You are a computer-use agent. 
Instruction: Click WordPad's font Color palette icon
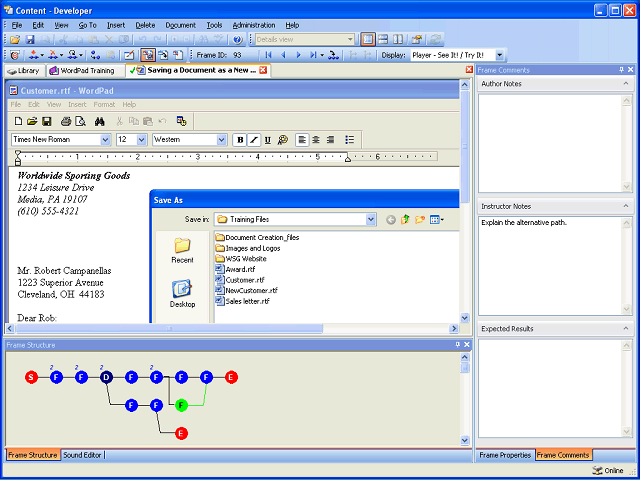point(282,140)
